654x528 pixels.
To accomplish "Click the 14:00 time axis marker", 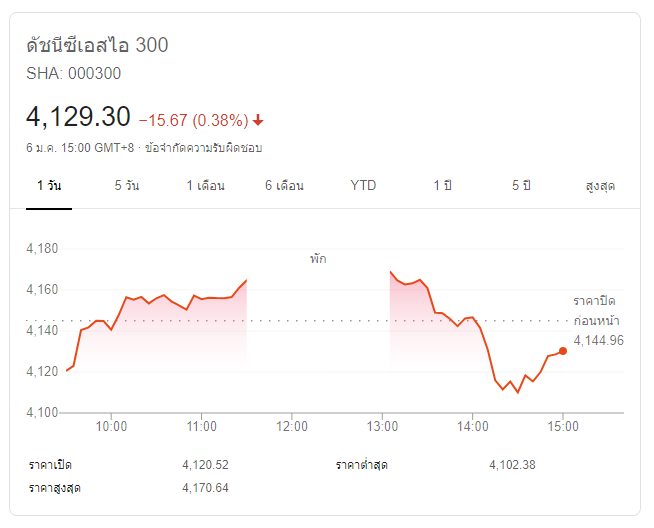I will [472, 426].
